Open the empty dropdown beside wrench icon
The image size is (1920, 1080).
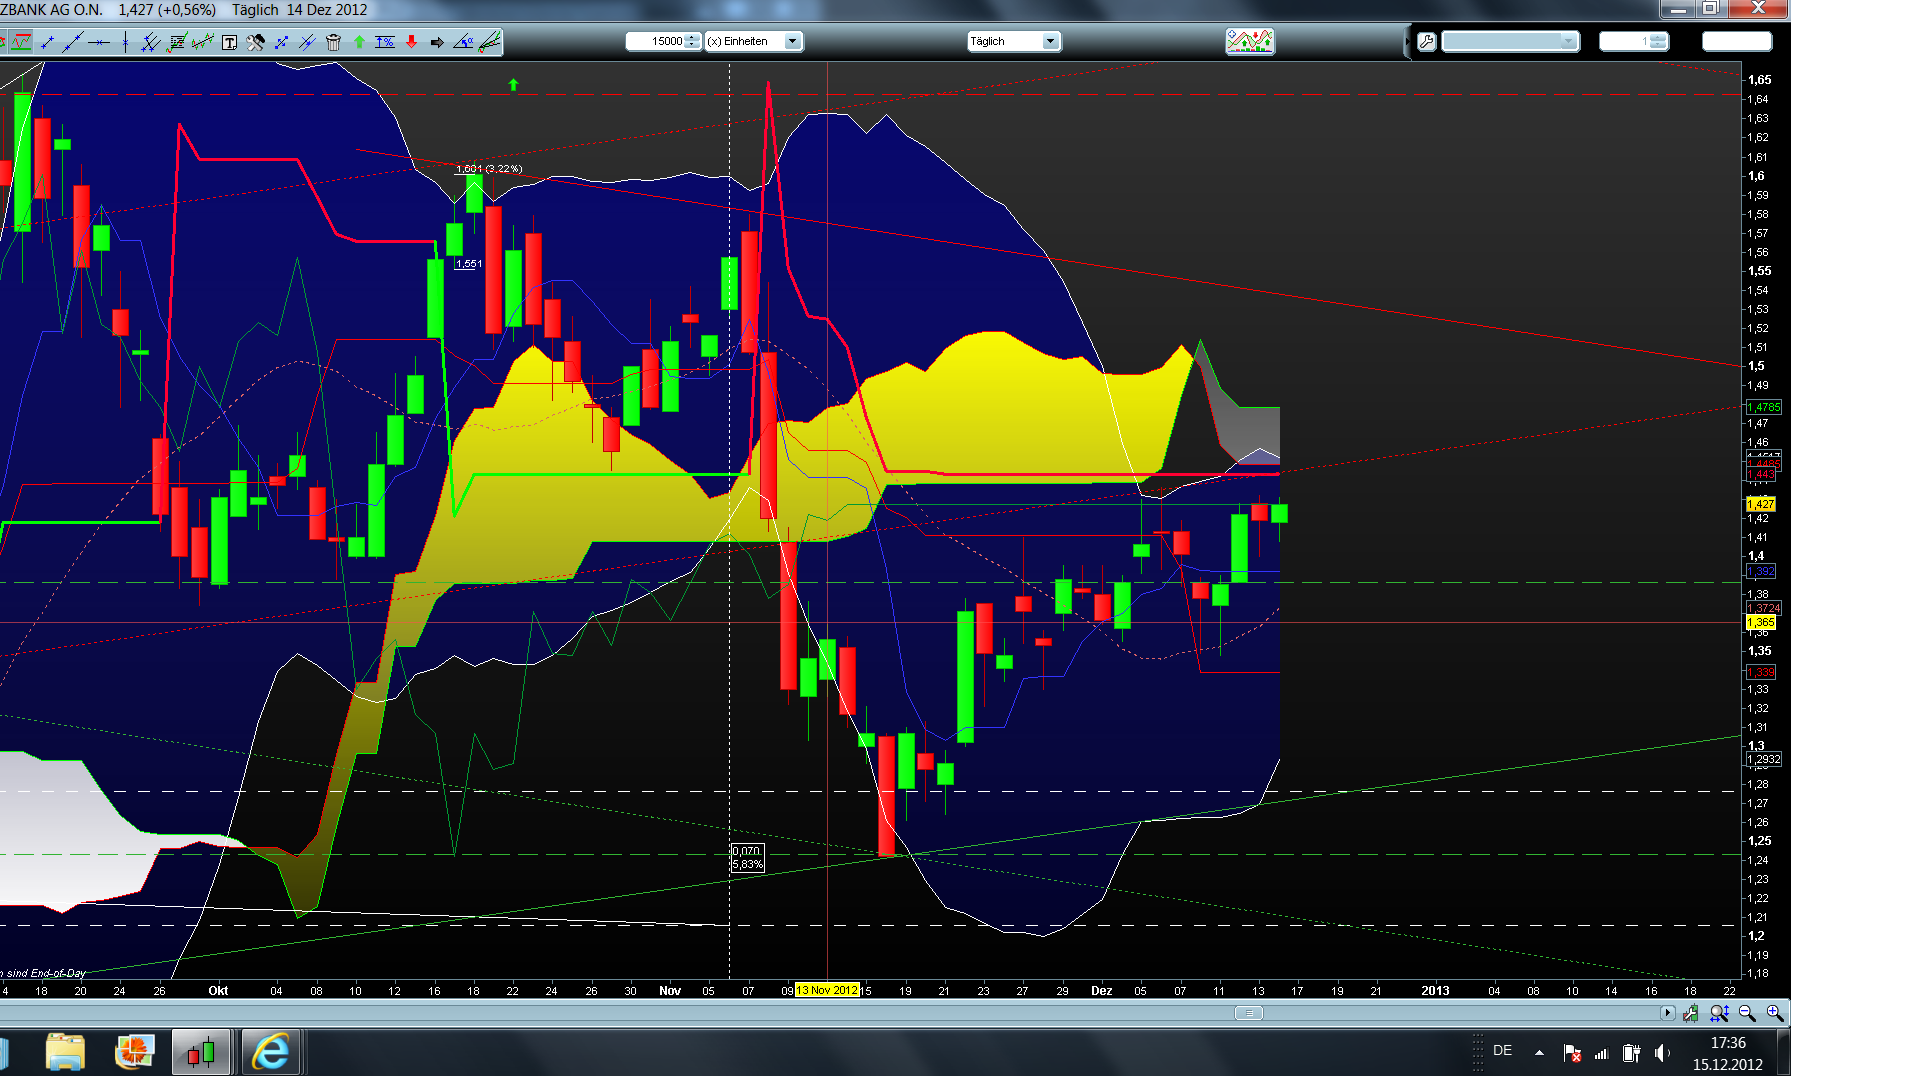(1568, 41)
